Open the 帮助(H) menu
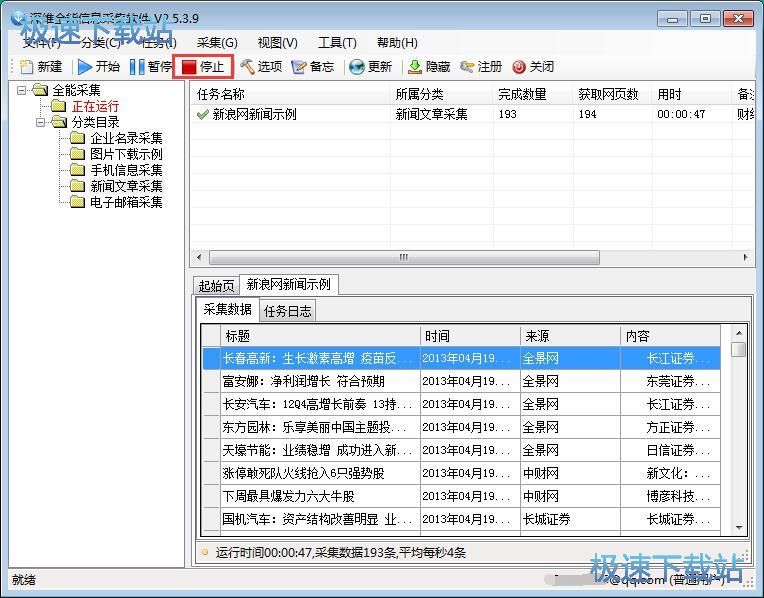 pyautogui.click(x=397, y=43)
